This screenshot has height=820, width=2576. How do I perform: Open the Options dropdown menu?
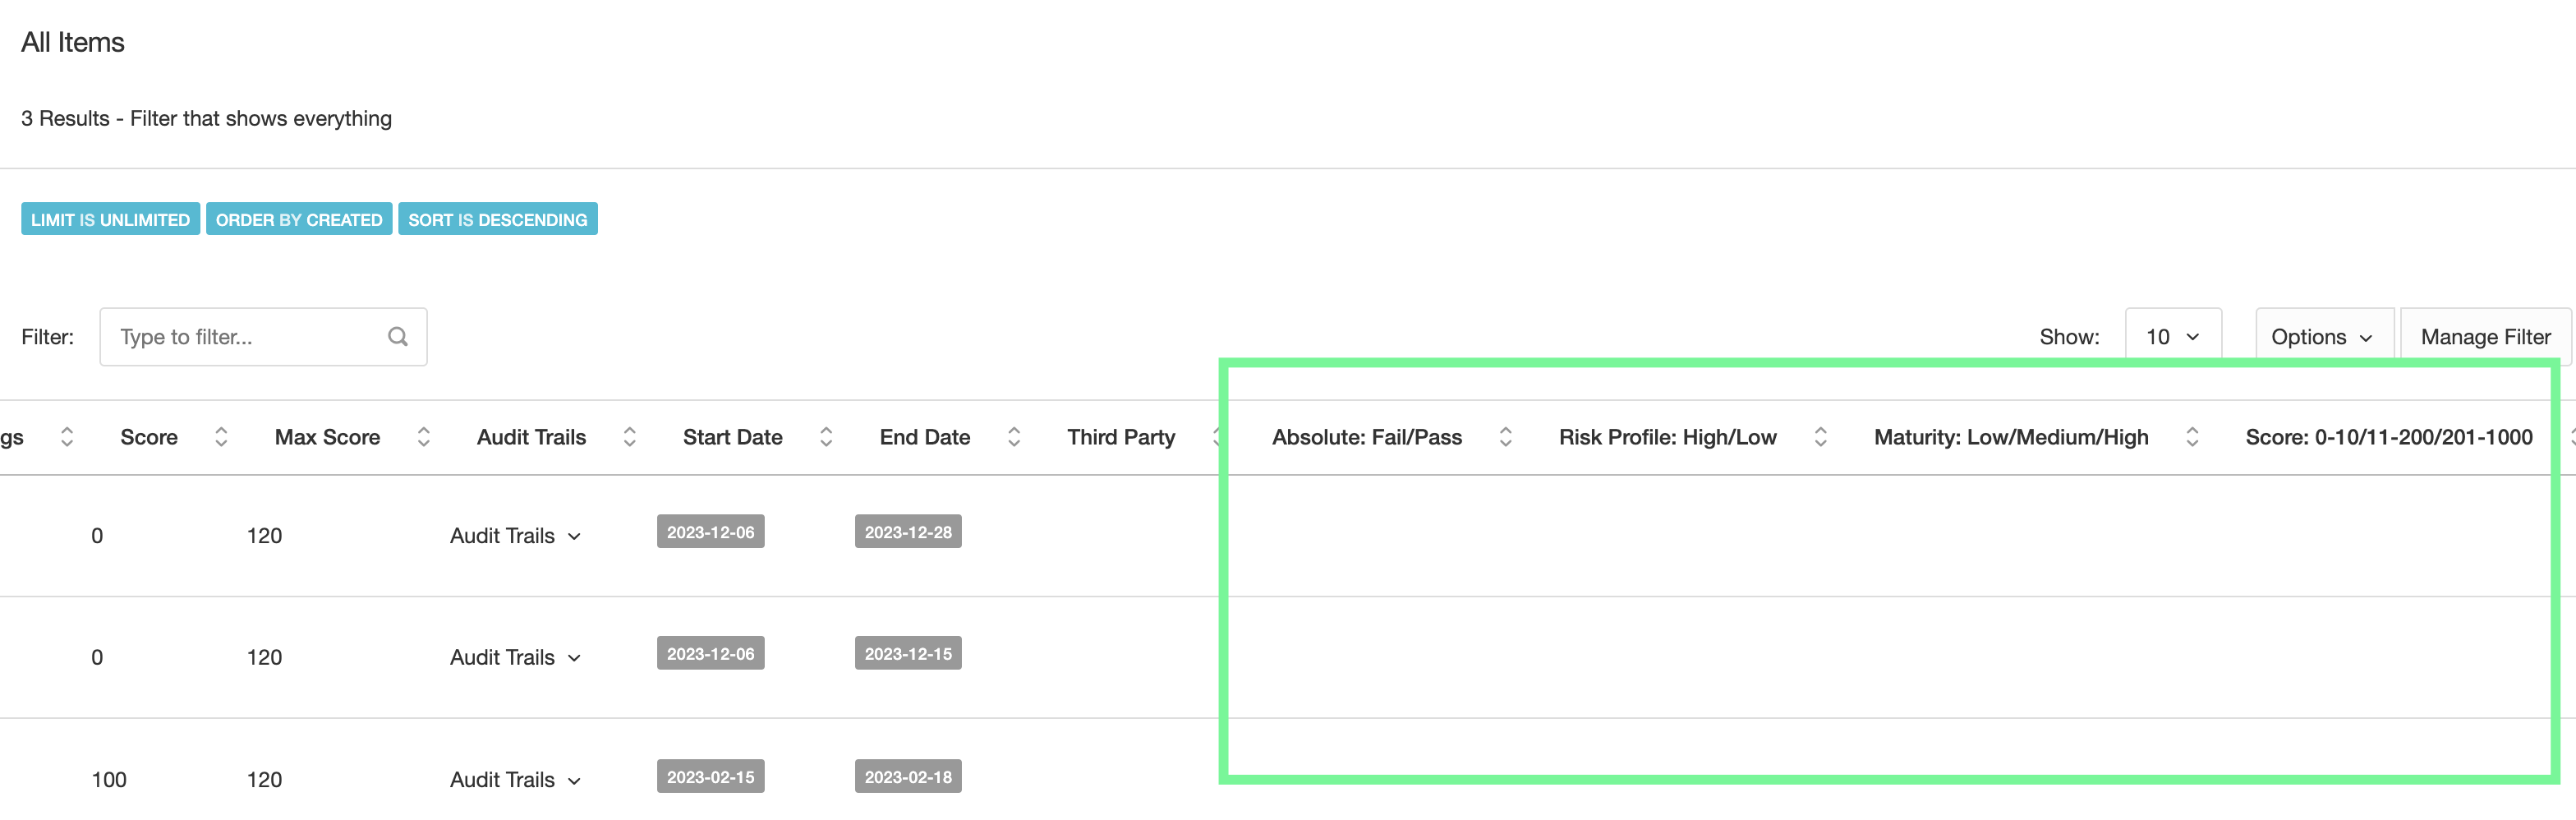pos(2322,337)
